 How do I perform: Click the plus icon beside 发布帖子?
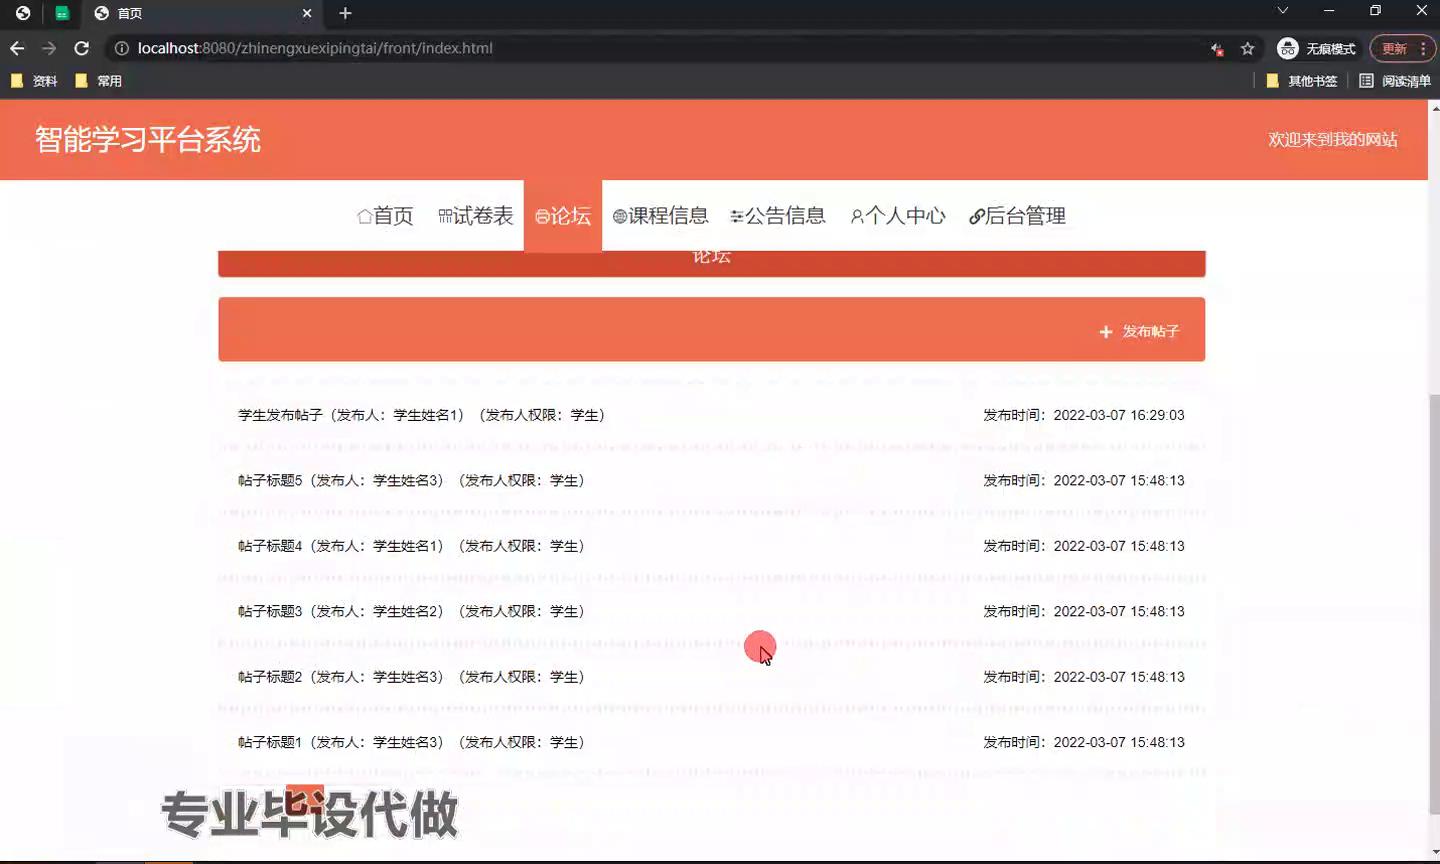[1105, 331]
